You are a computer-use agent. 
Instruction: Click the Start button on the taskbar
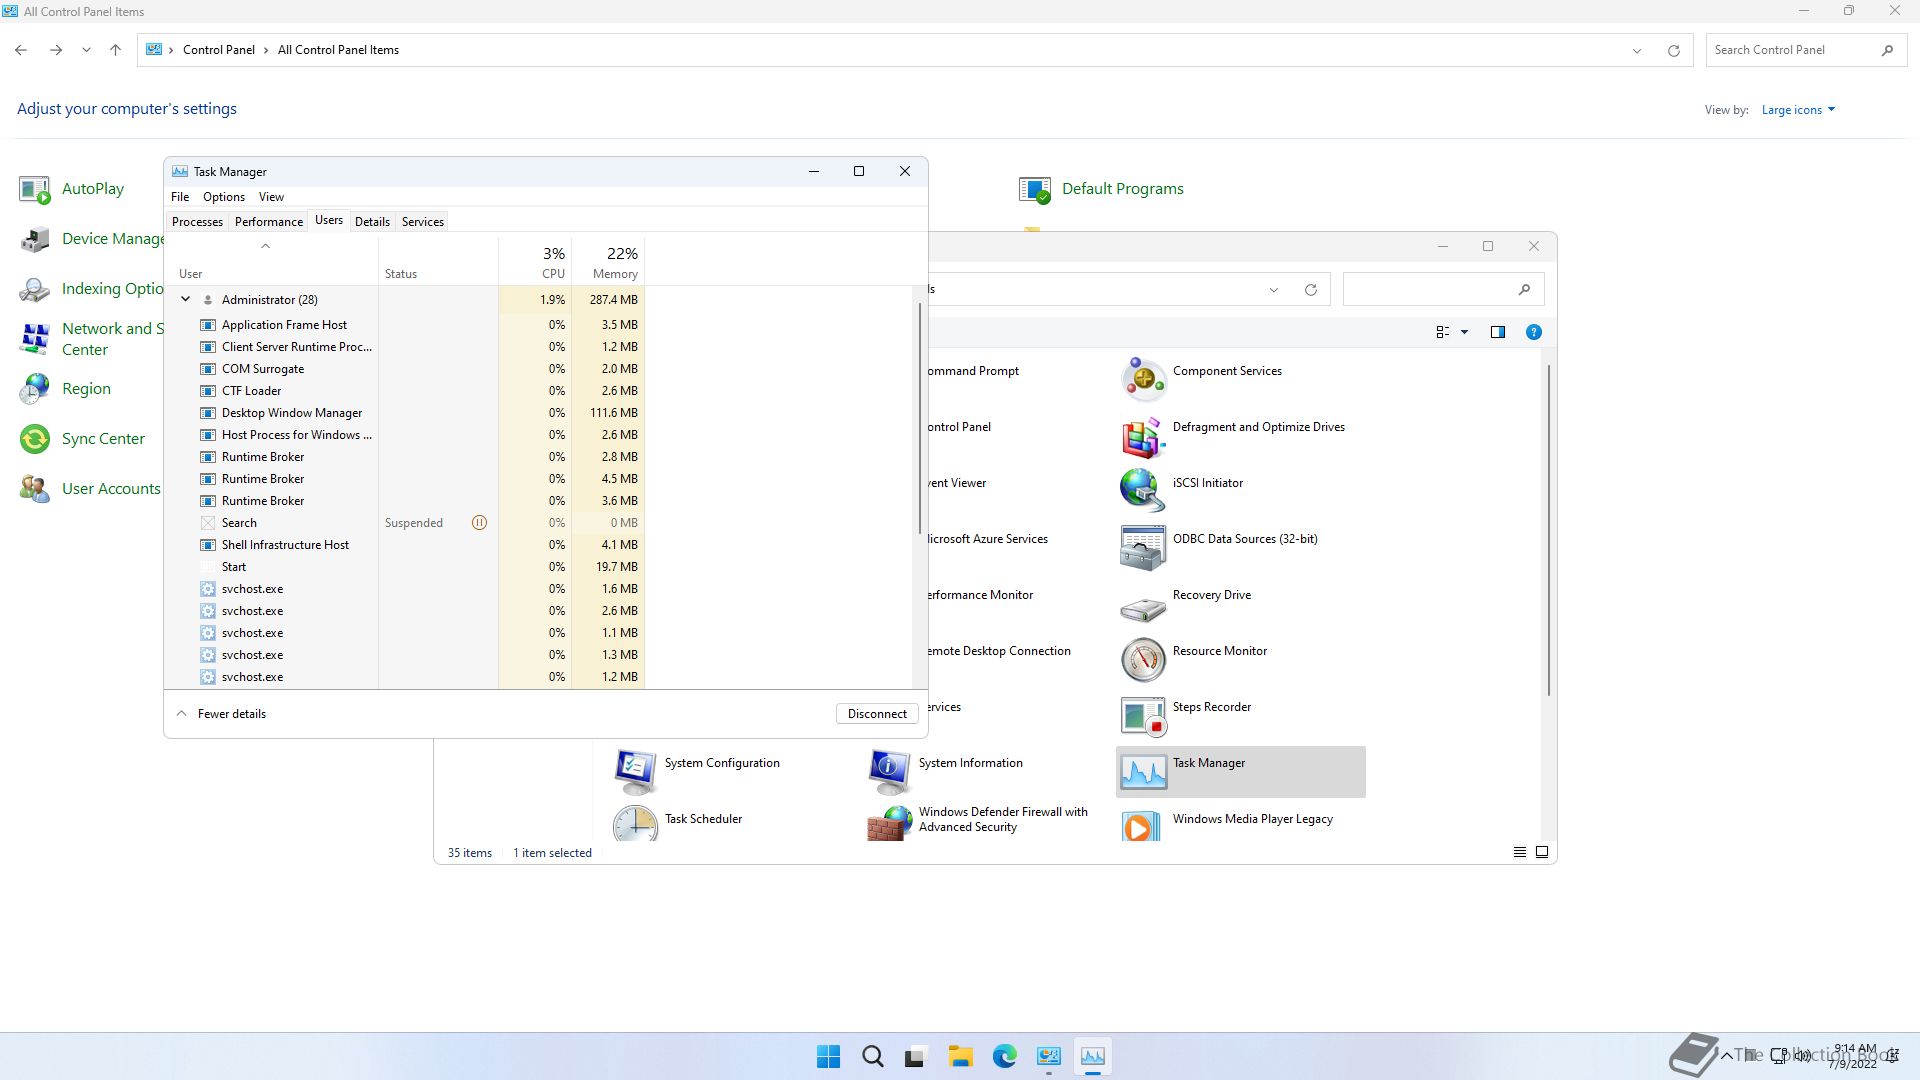pyautogui.click(x=829, y=1056)
